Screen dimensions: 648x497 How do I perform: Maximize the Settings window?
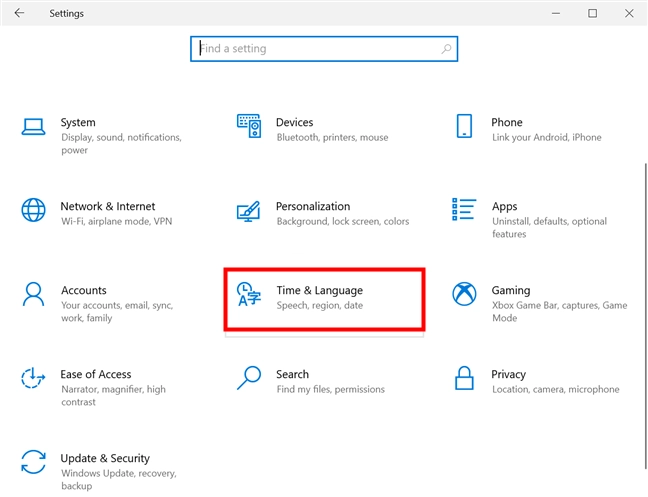pos(592,13)
